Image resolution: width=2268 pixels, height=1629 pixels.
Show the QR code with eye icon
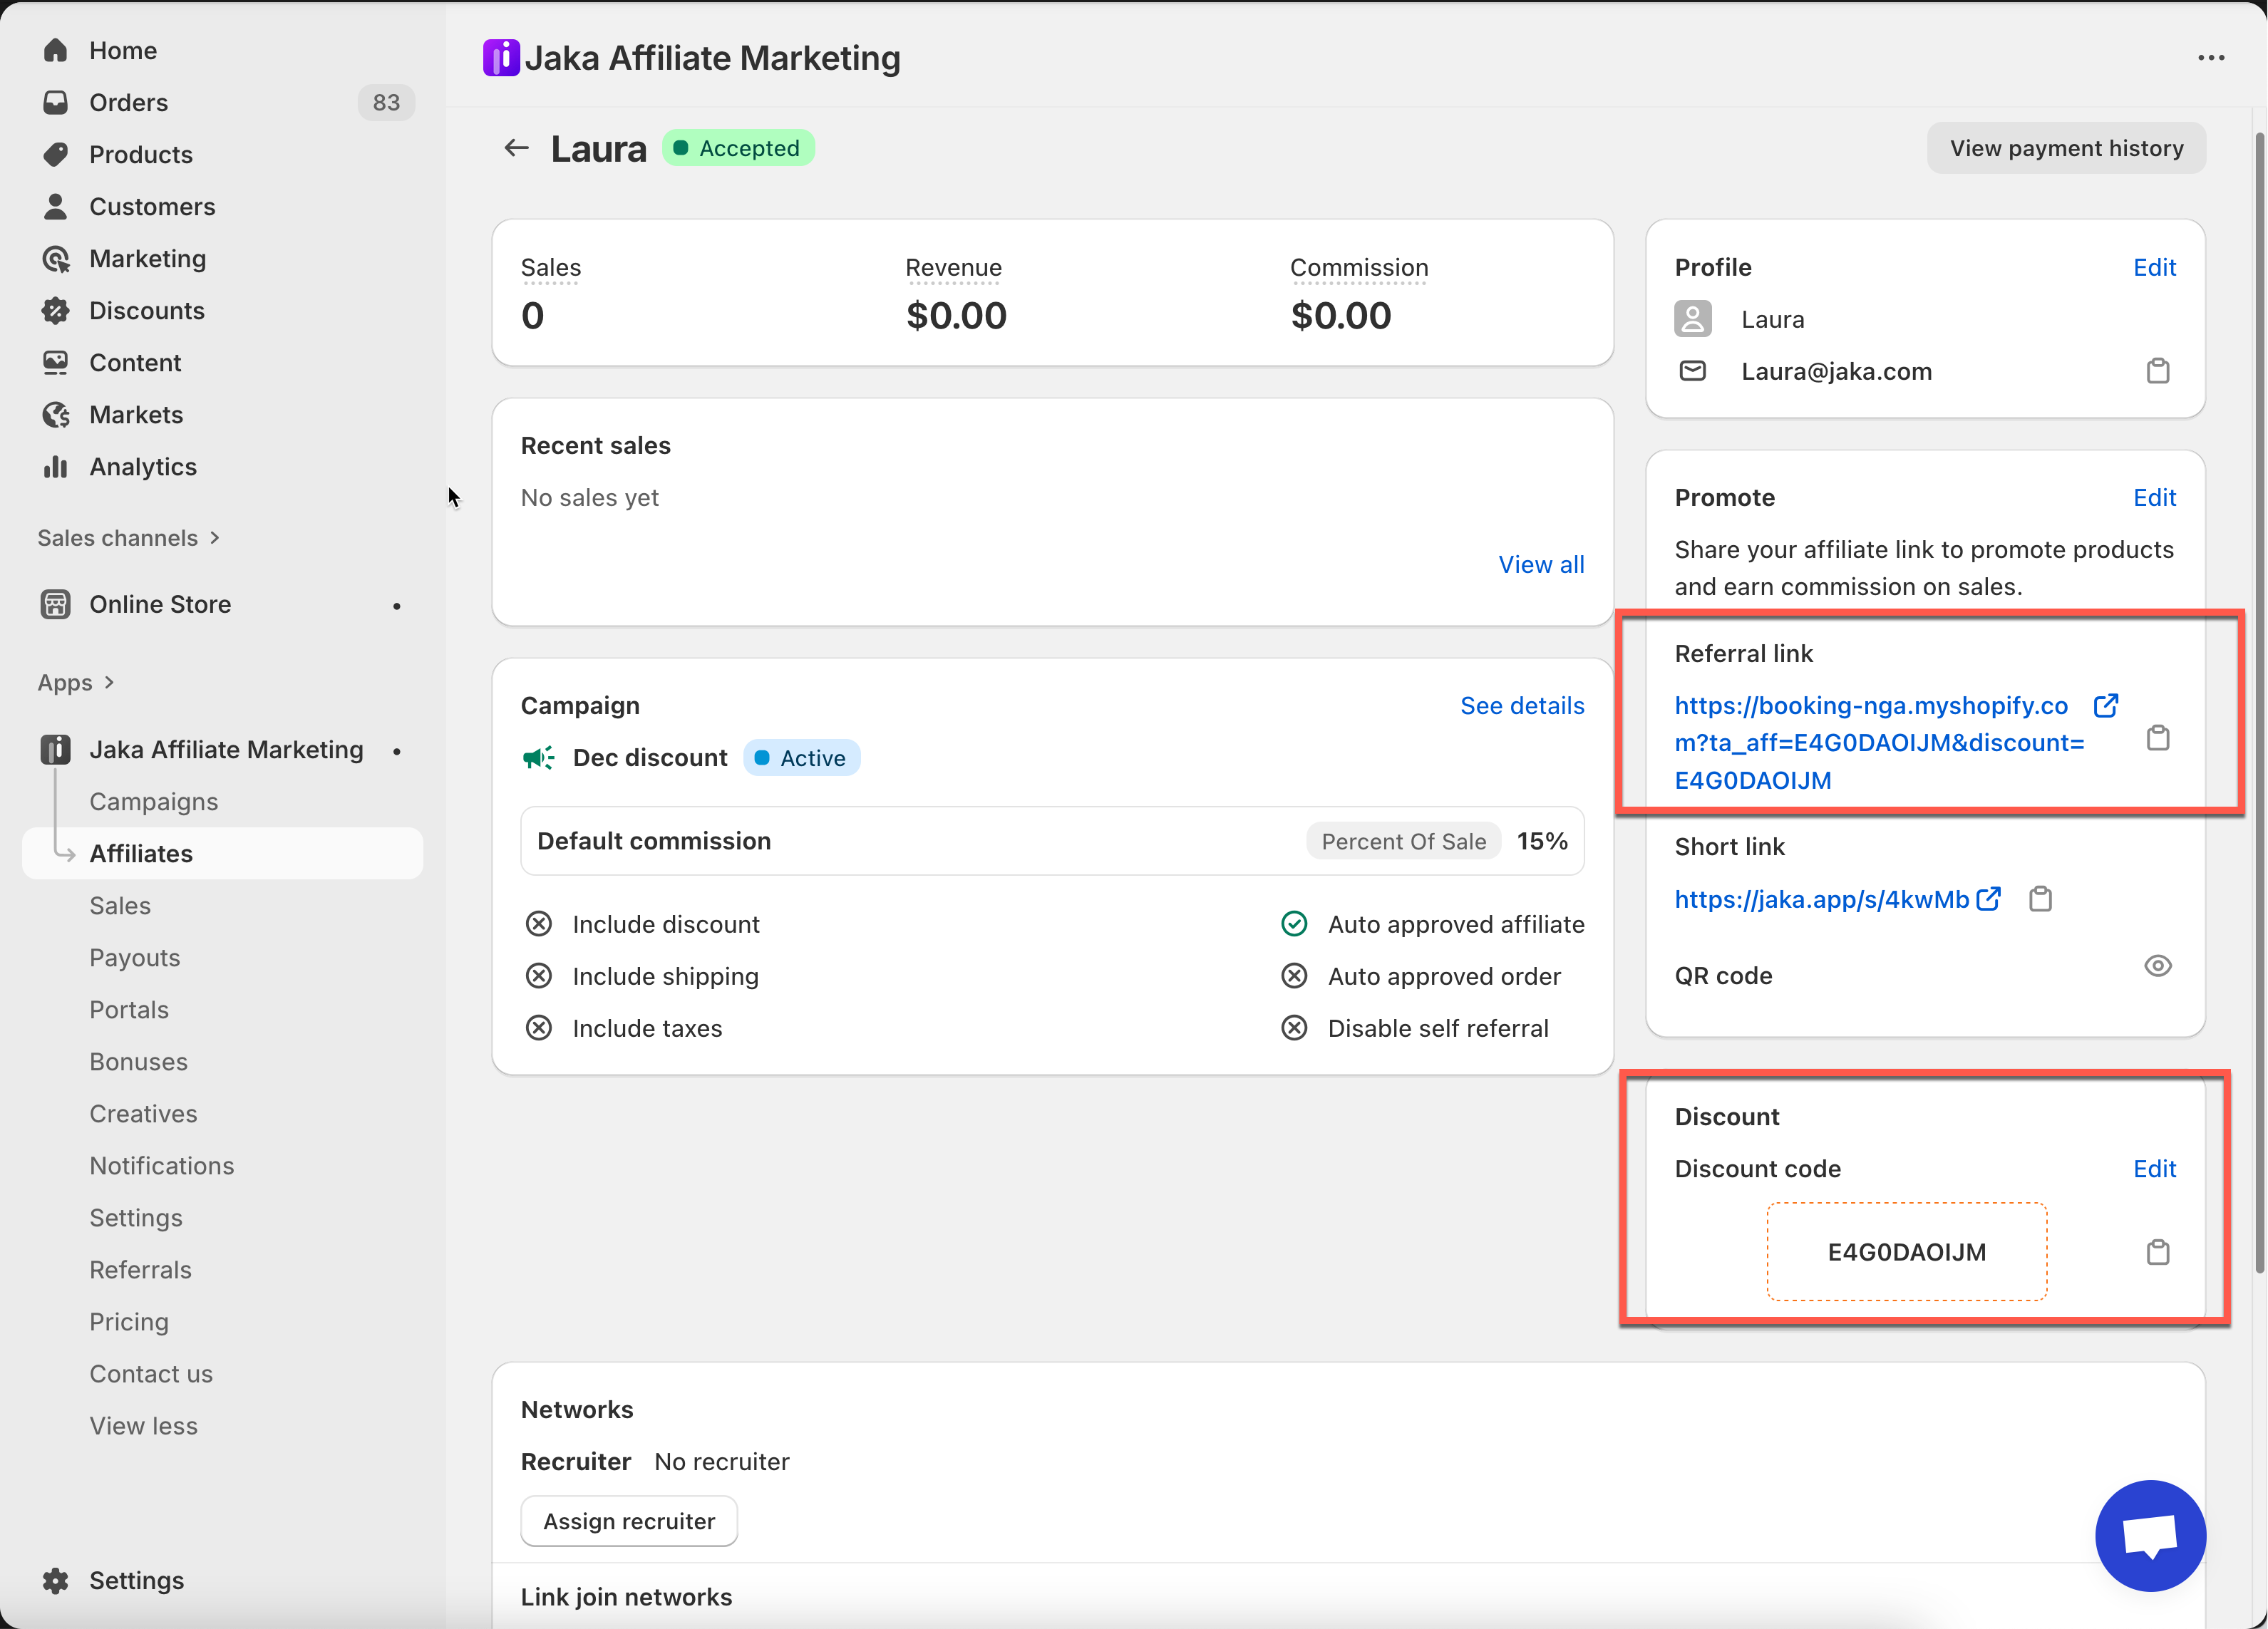point(2157,966)
